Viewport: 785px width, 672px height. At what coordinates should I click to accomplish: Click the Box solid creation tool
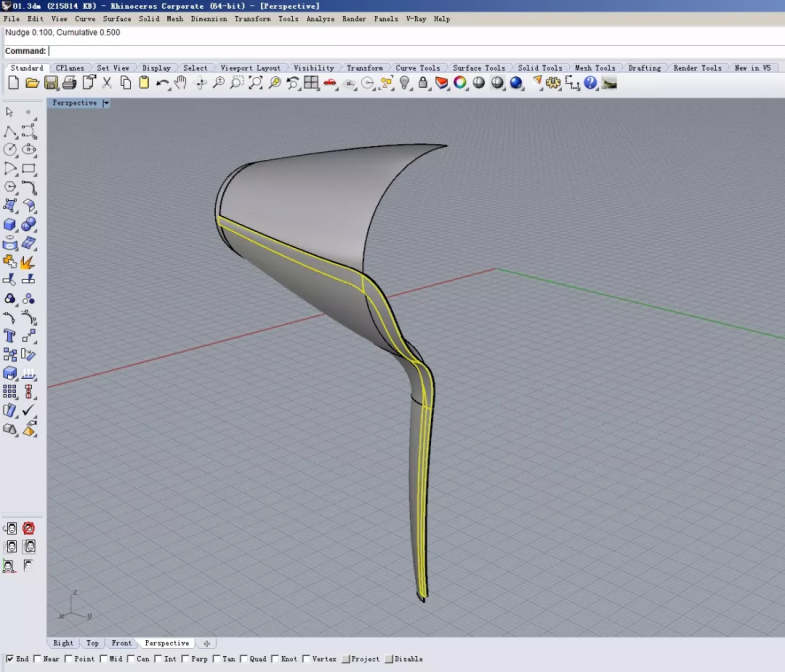(x=11, y=225)
